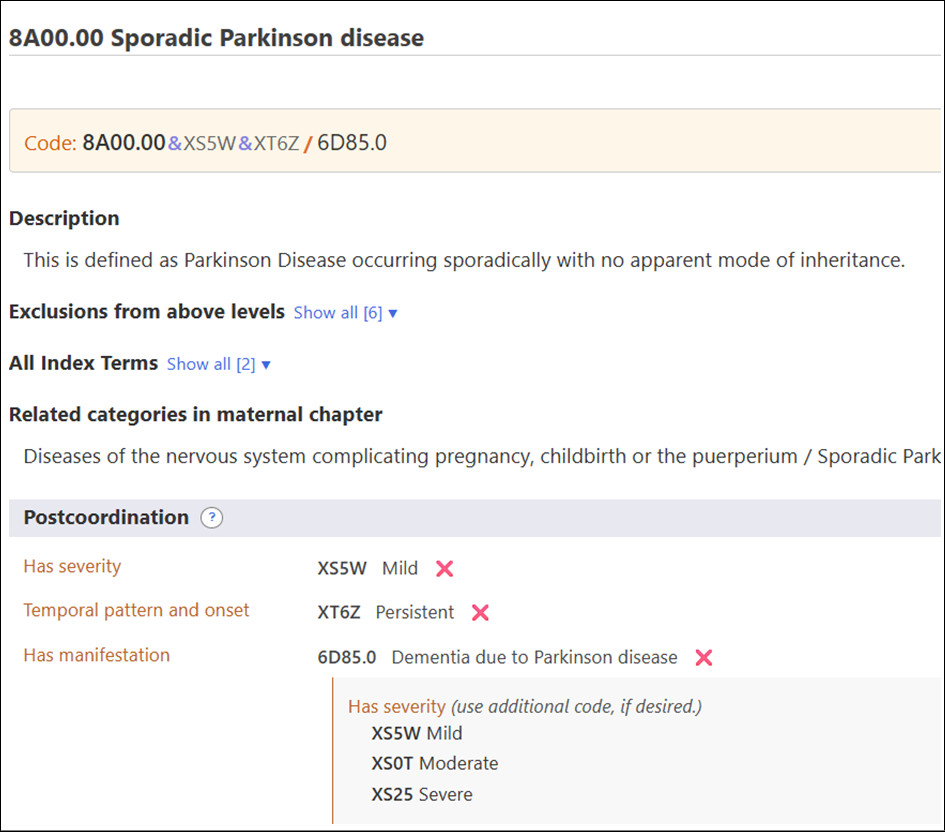Image resolution: width=945 pixels, height=832 pixels.
Task: Click the Temporal pattern and onset label
Action: click(x=135, y=611)
